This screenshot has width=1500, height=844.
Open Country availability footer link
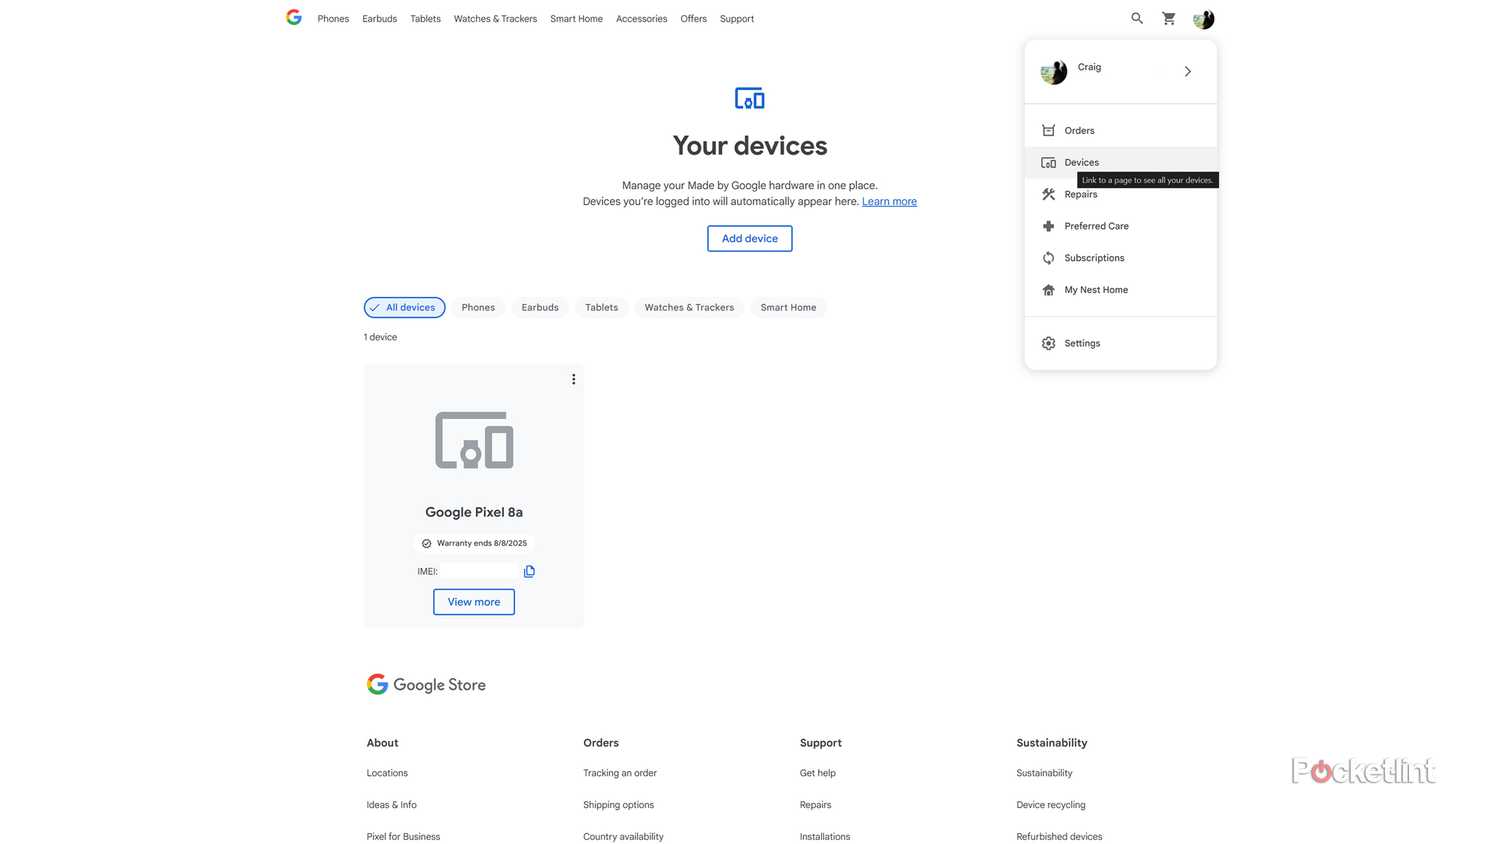tap(623, 837)
